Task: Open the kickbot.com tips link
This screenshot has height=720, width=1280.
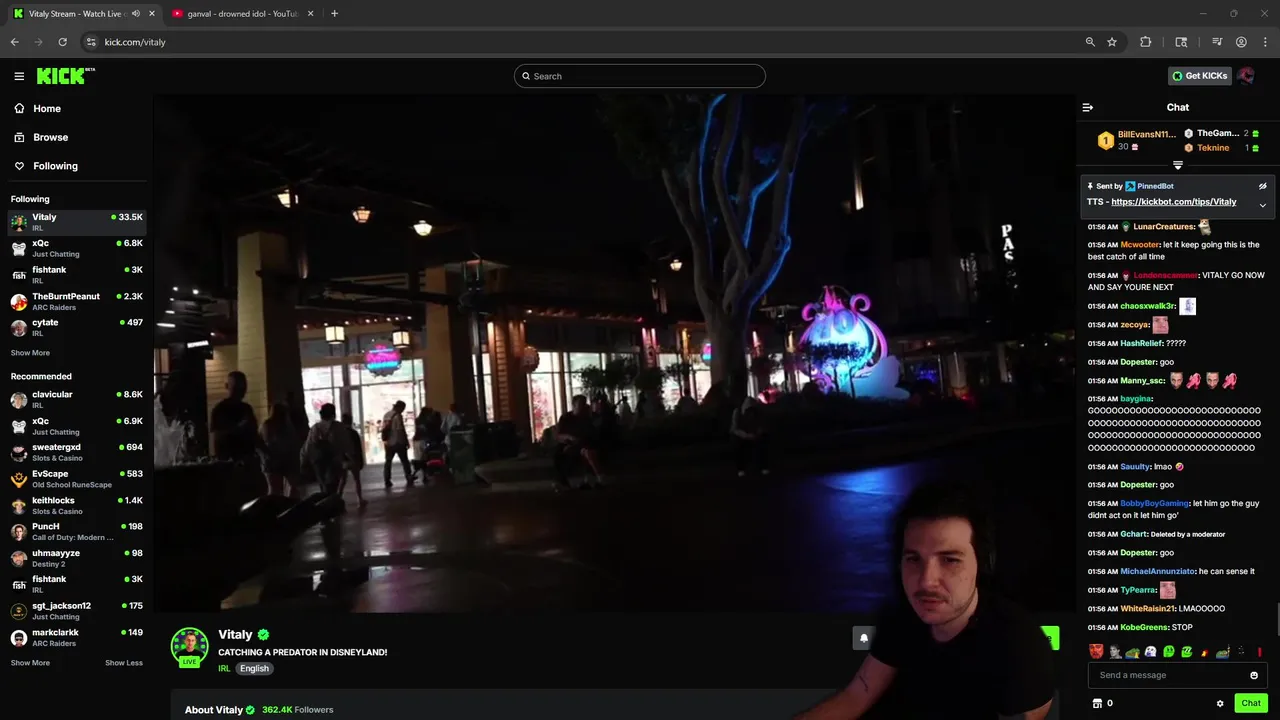Action: (x=1174, y=202)
